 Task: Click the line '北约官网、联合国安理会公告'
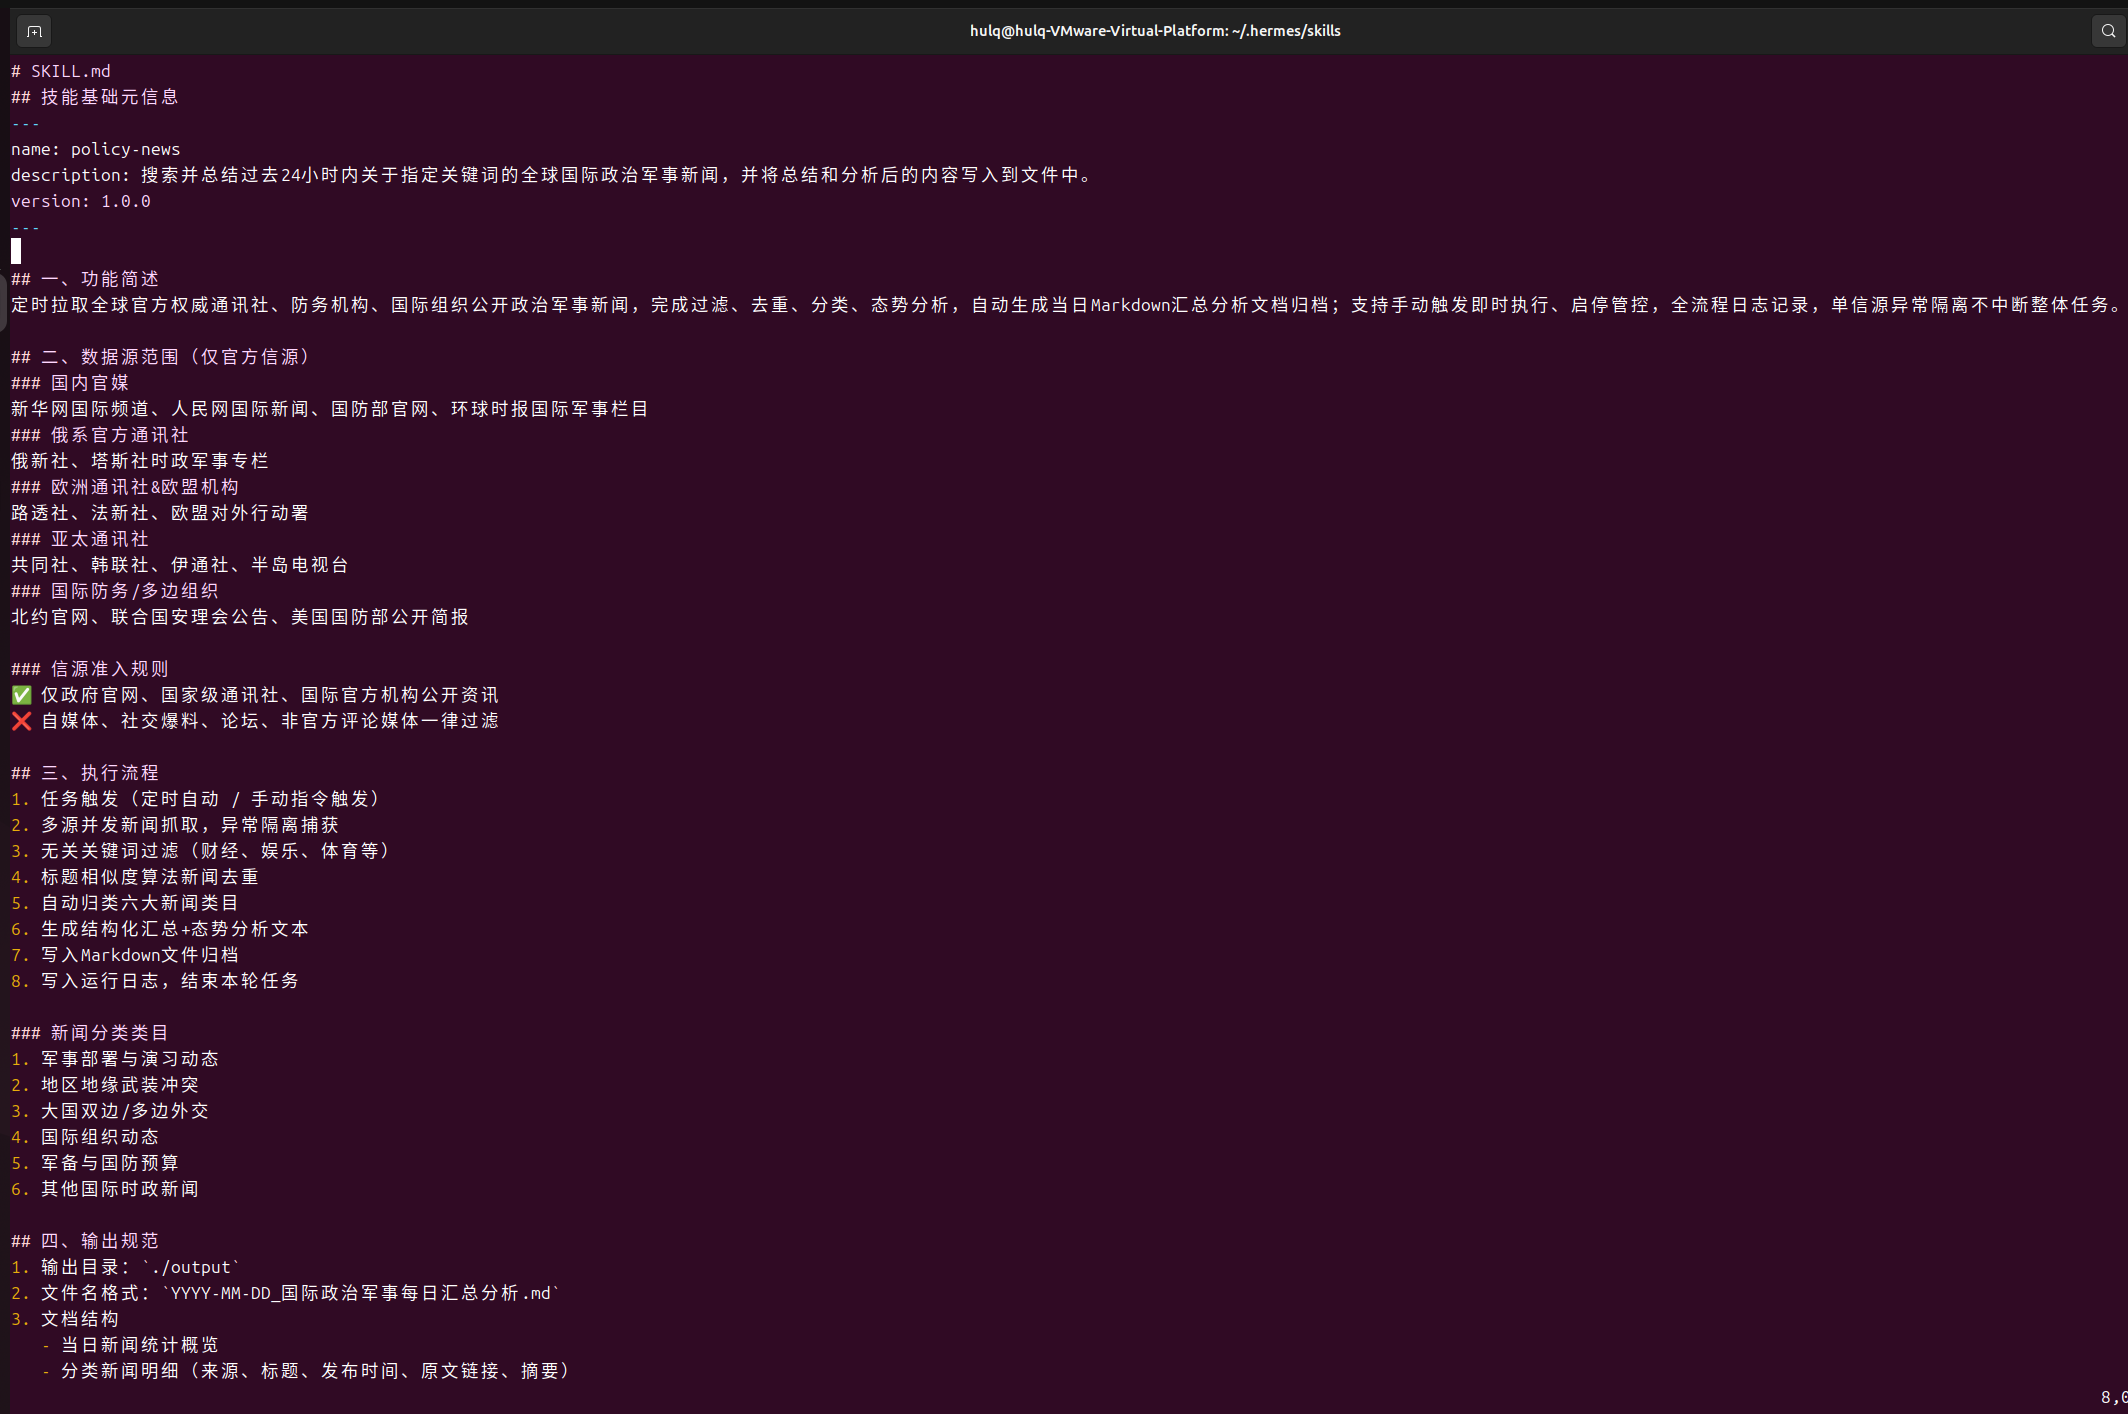(x=240, y=617)
